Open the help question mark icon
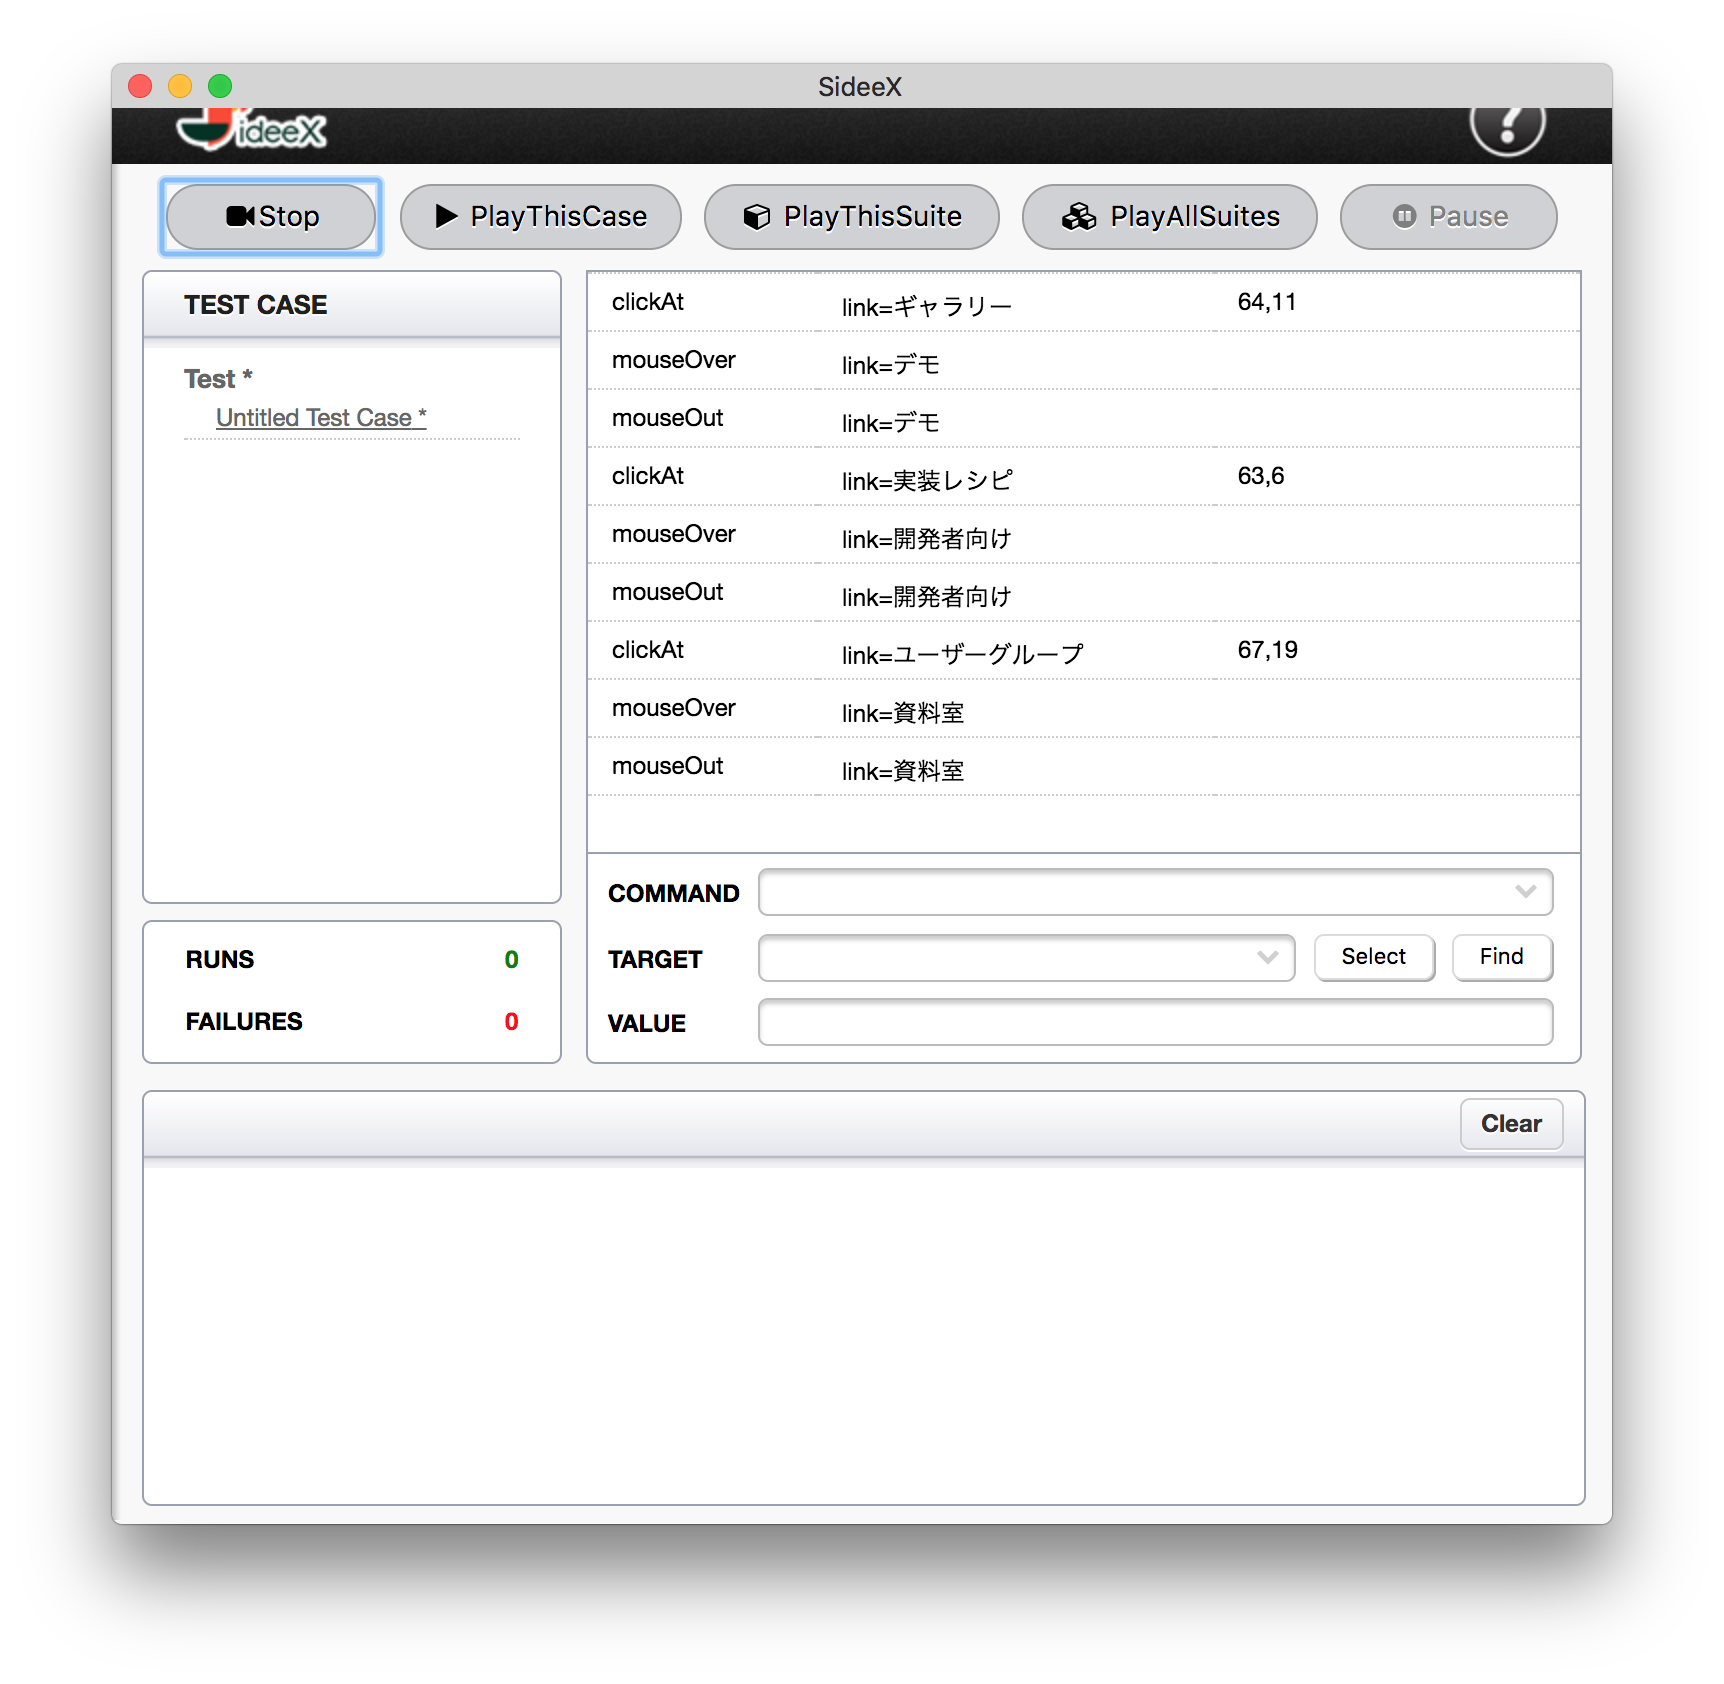The image size is (1724, 1684). click(x=1507, y=128)
